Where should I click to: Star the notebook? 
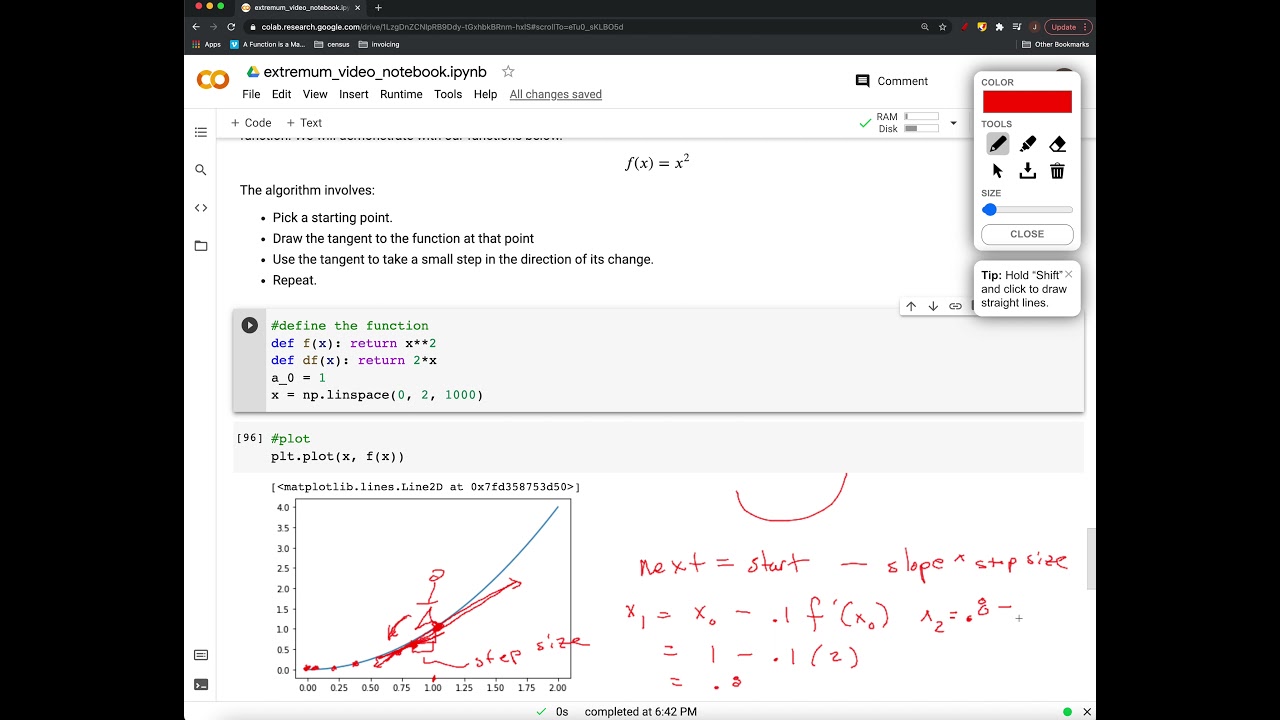508,71
